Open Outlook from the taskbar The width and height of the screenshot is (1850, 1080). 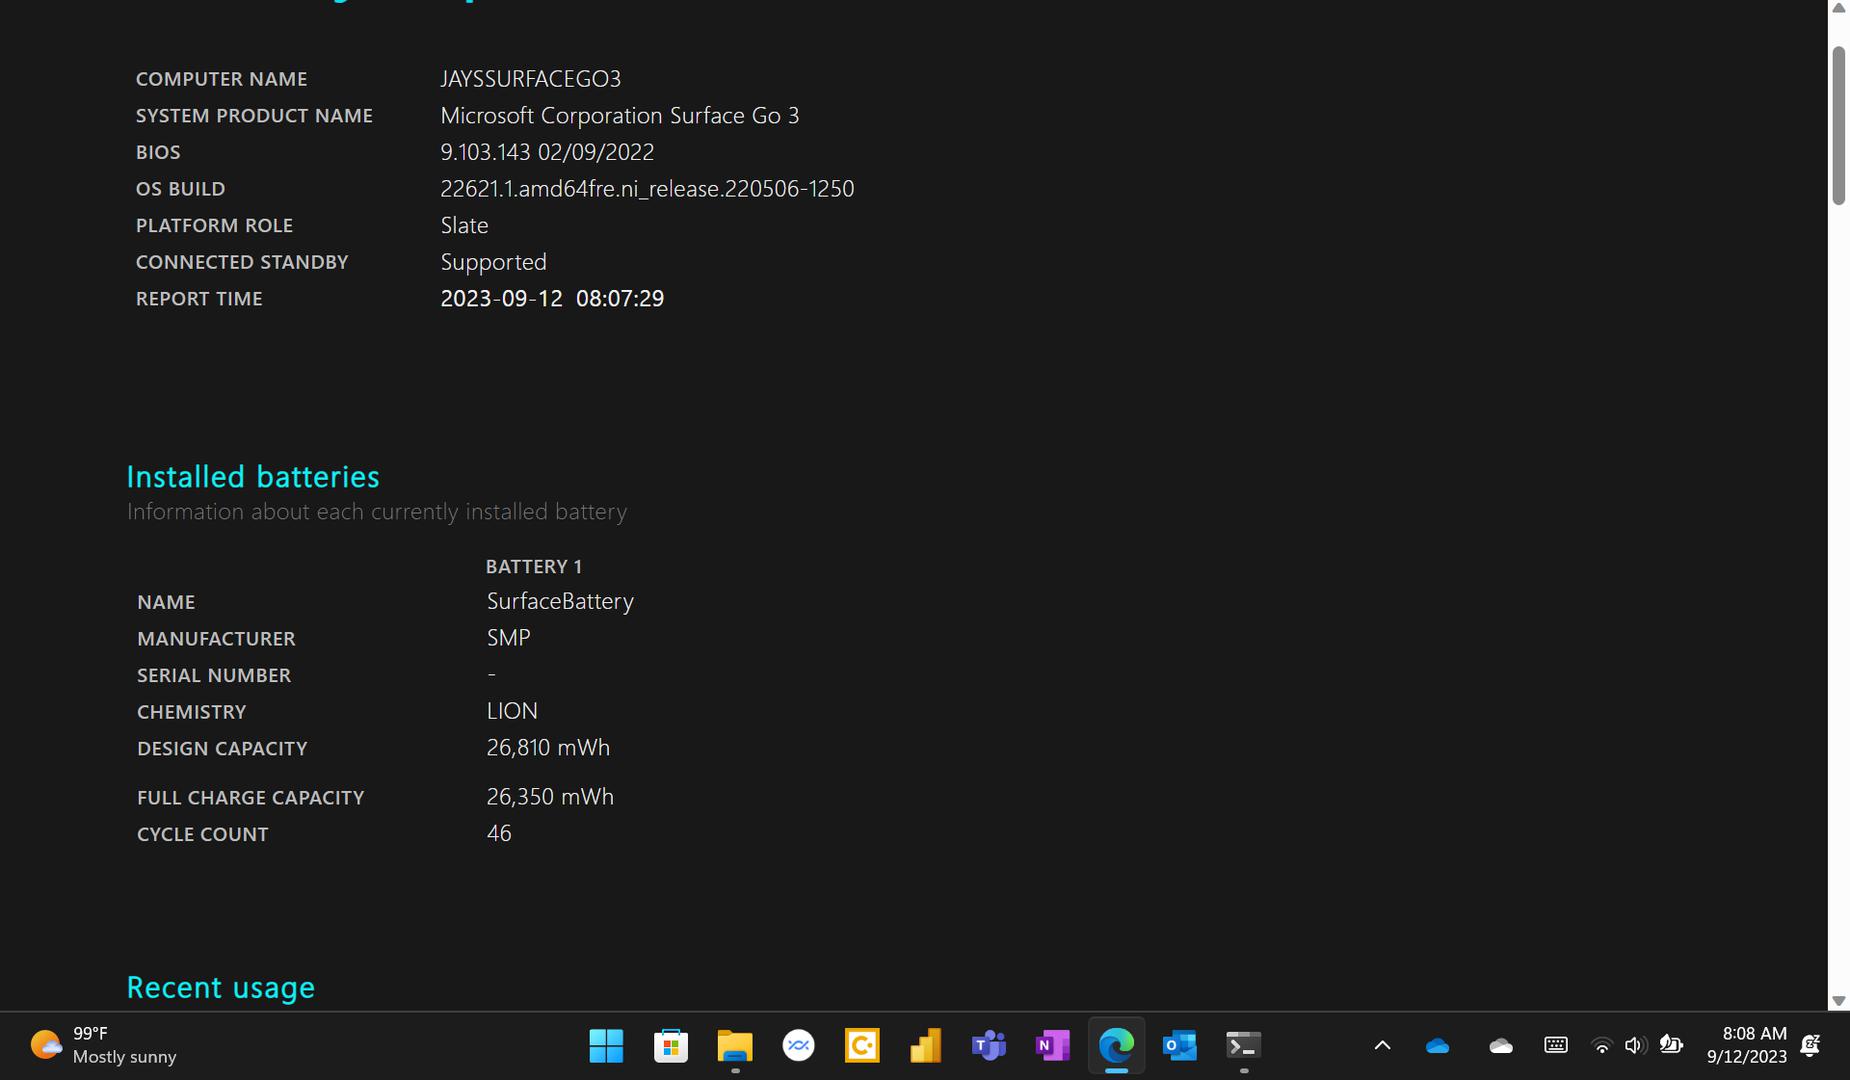pyautogui.click(x=1180, y=1046)
